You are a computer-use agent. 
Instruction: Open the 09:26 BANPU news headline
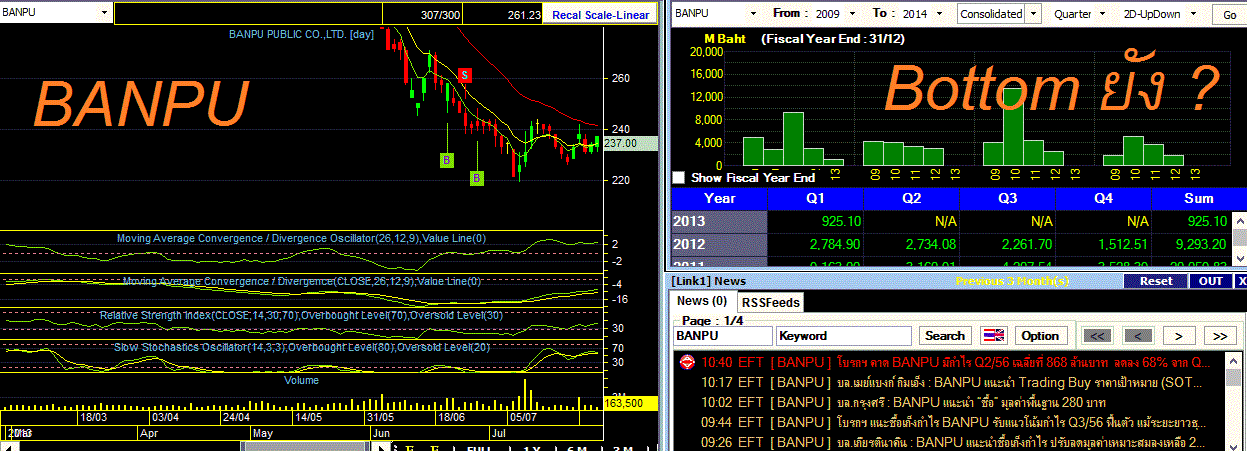[953, 441]
